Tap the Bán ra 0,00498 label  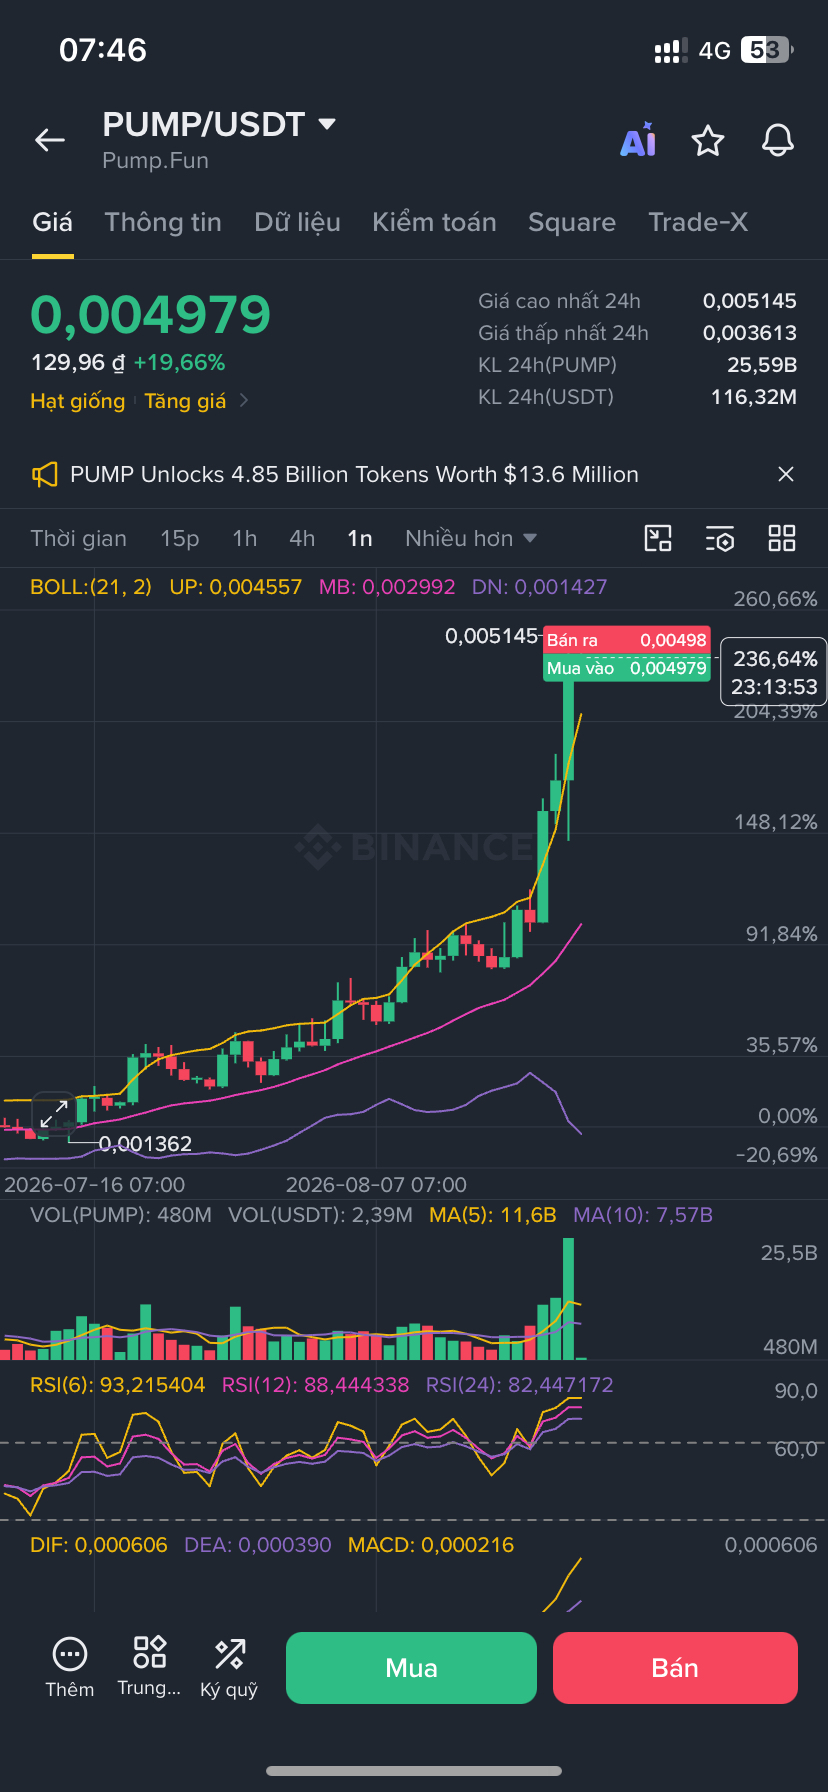point(627,640)
